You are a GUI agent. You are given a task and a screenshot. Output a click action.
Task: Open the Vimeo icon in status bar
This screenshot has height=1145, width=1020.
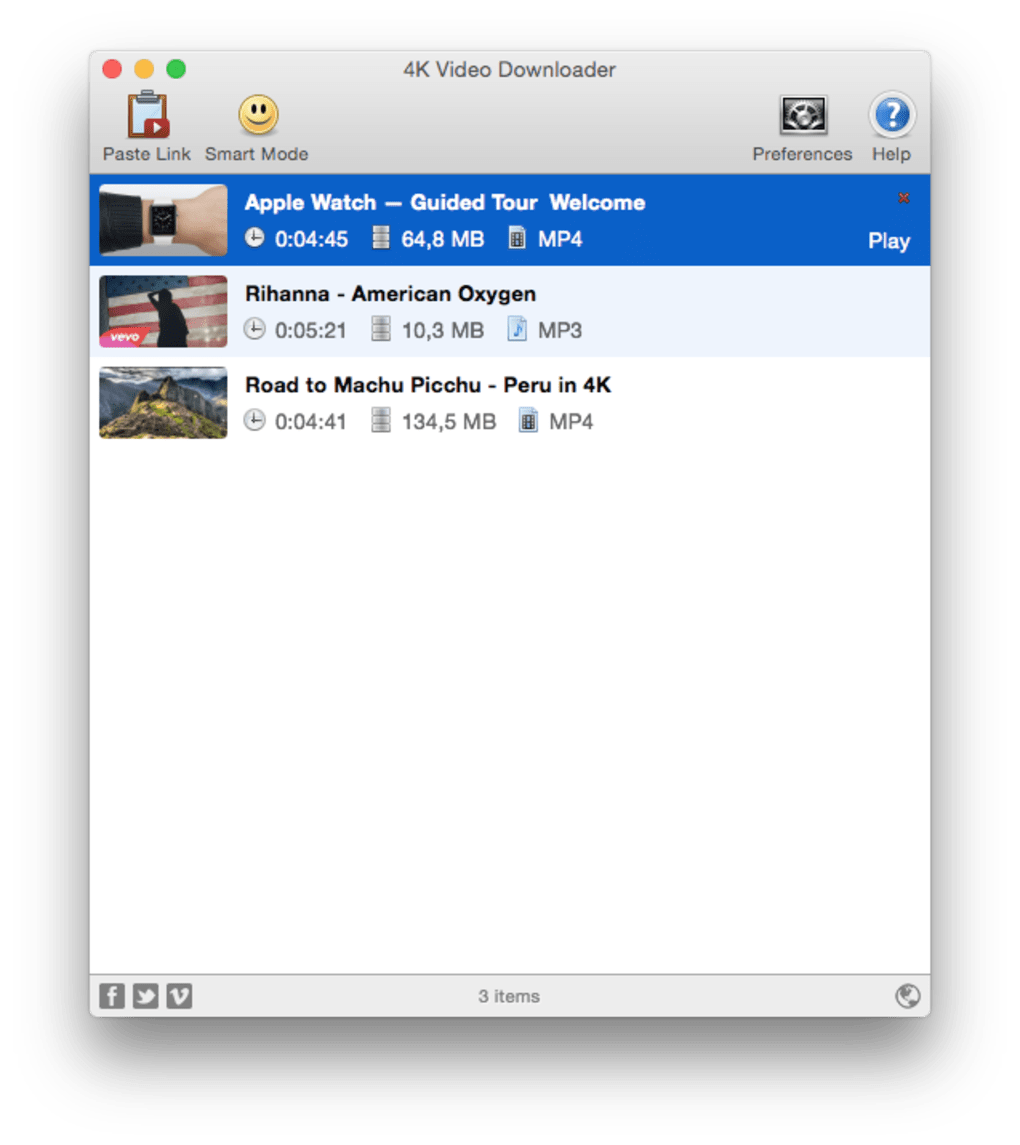(x=179, y=995)
